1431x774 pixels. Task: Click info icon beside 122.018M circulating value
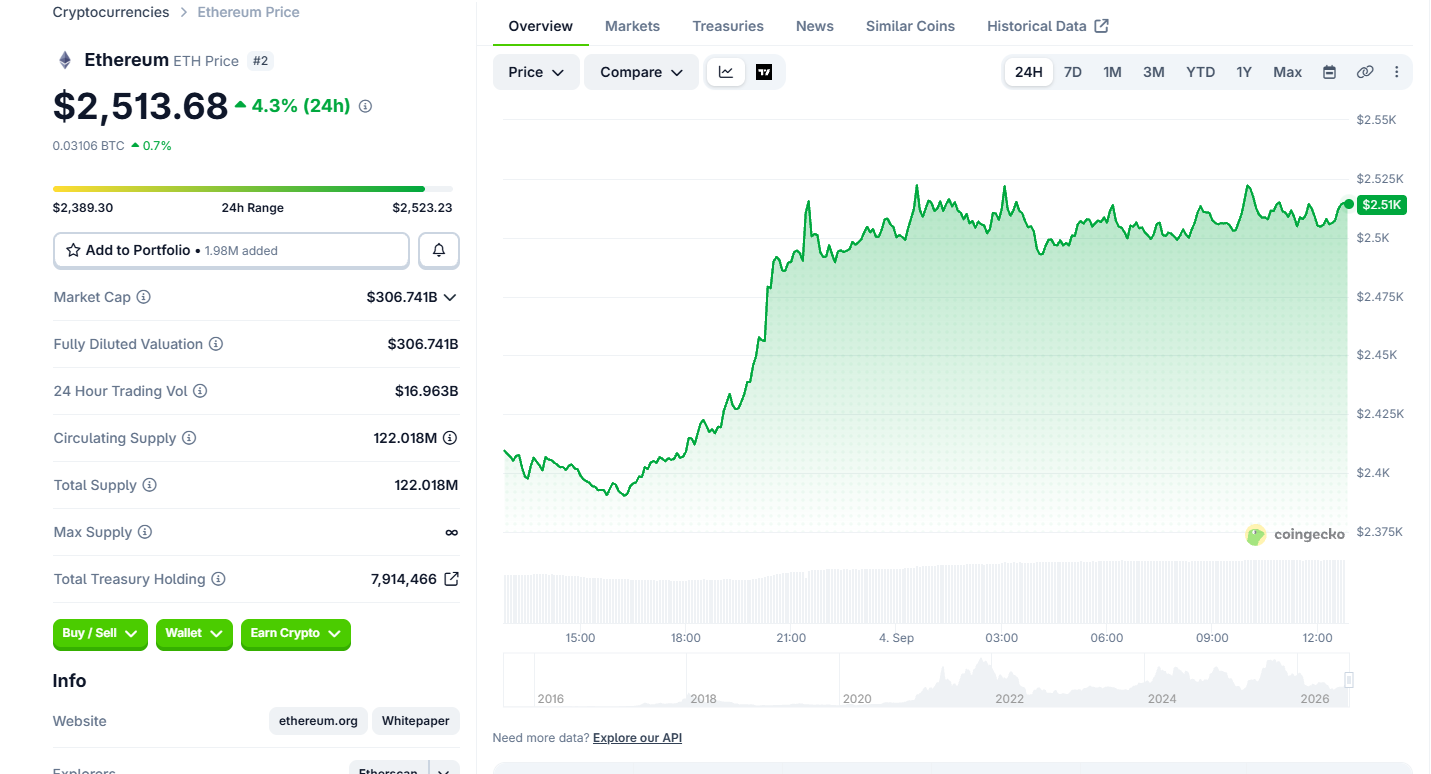(x=450, y=438)
